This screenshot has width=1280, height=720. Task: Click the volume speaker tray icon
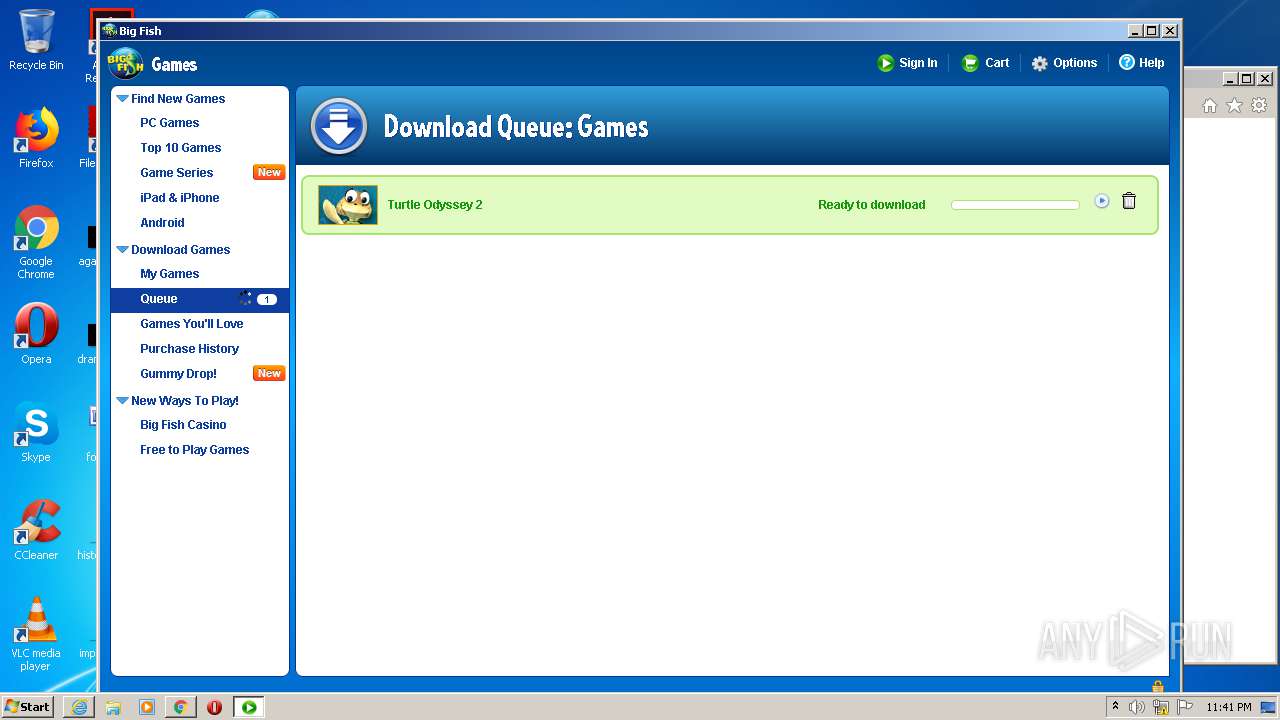[1137, 707]
